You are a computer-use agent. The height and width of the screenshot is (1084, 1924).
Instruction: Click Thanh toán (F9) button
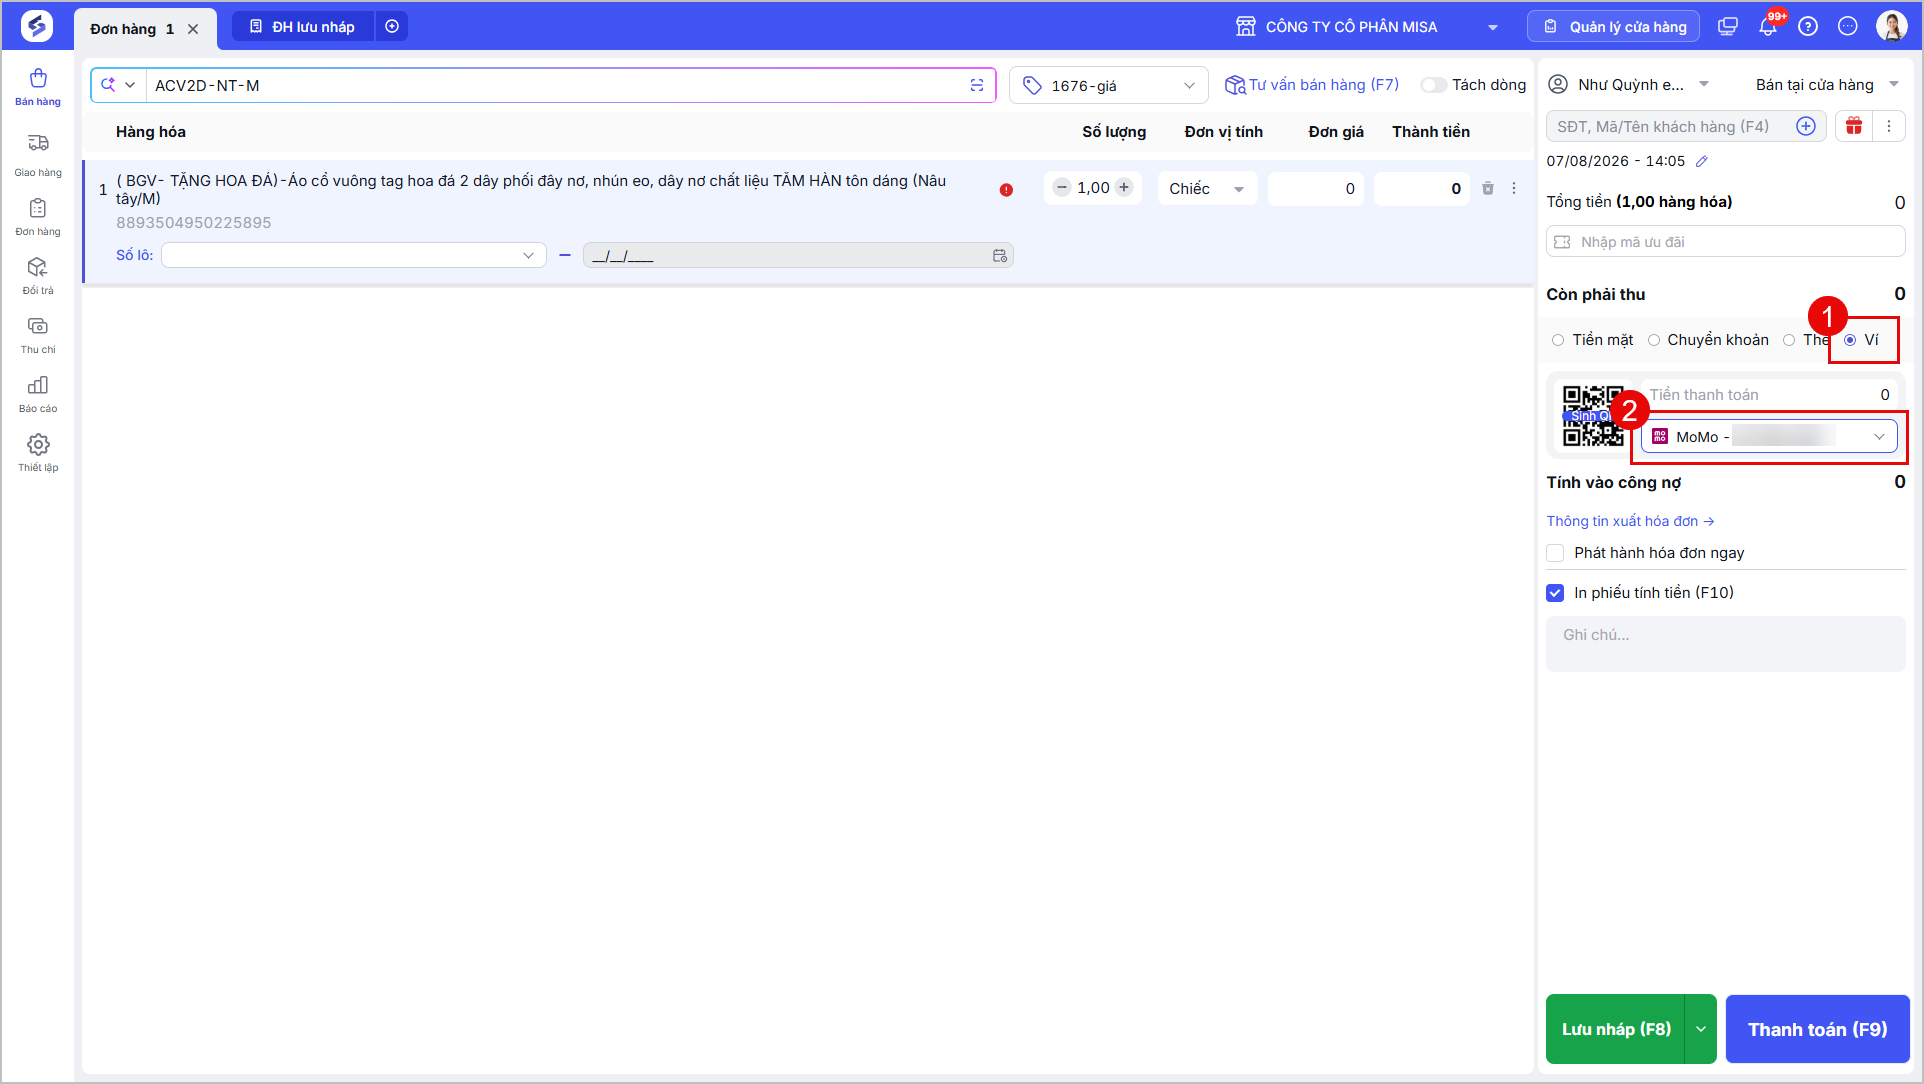1817,1029
